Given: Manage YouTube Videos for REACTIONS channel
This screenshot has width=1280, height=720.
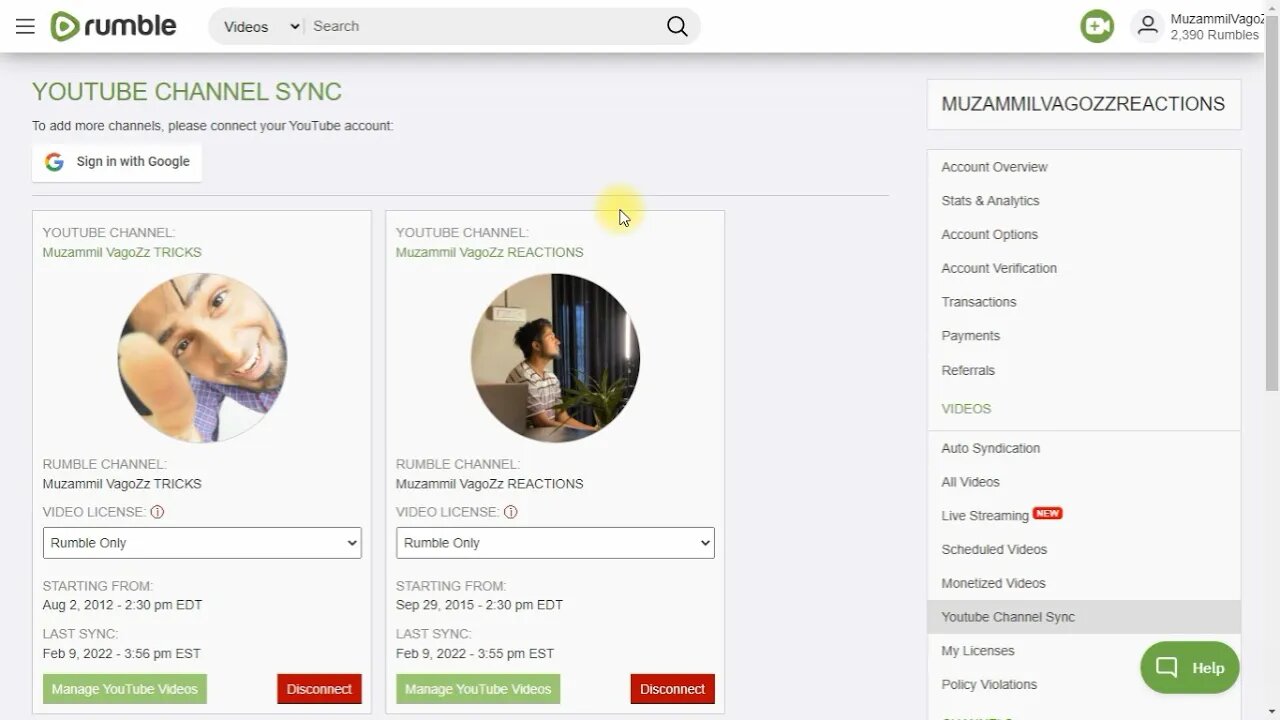Looking at the screenshot, I should pyautogui.click(x=478, y=689).
